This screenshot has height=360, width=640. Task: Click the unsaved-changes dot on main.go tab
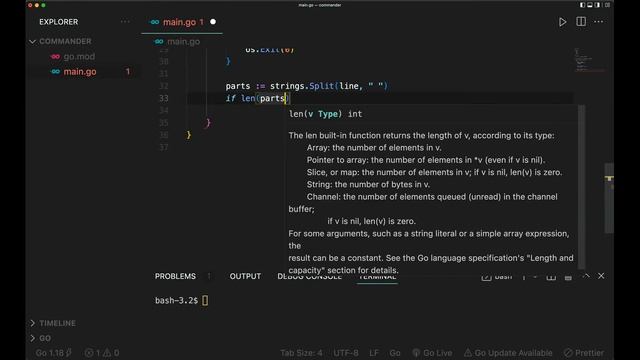tap(213, 22)
